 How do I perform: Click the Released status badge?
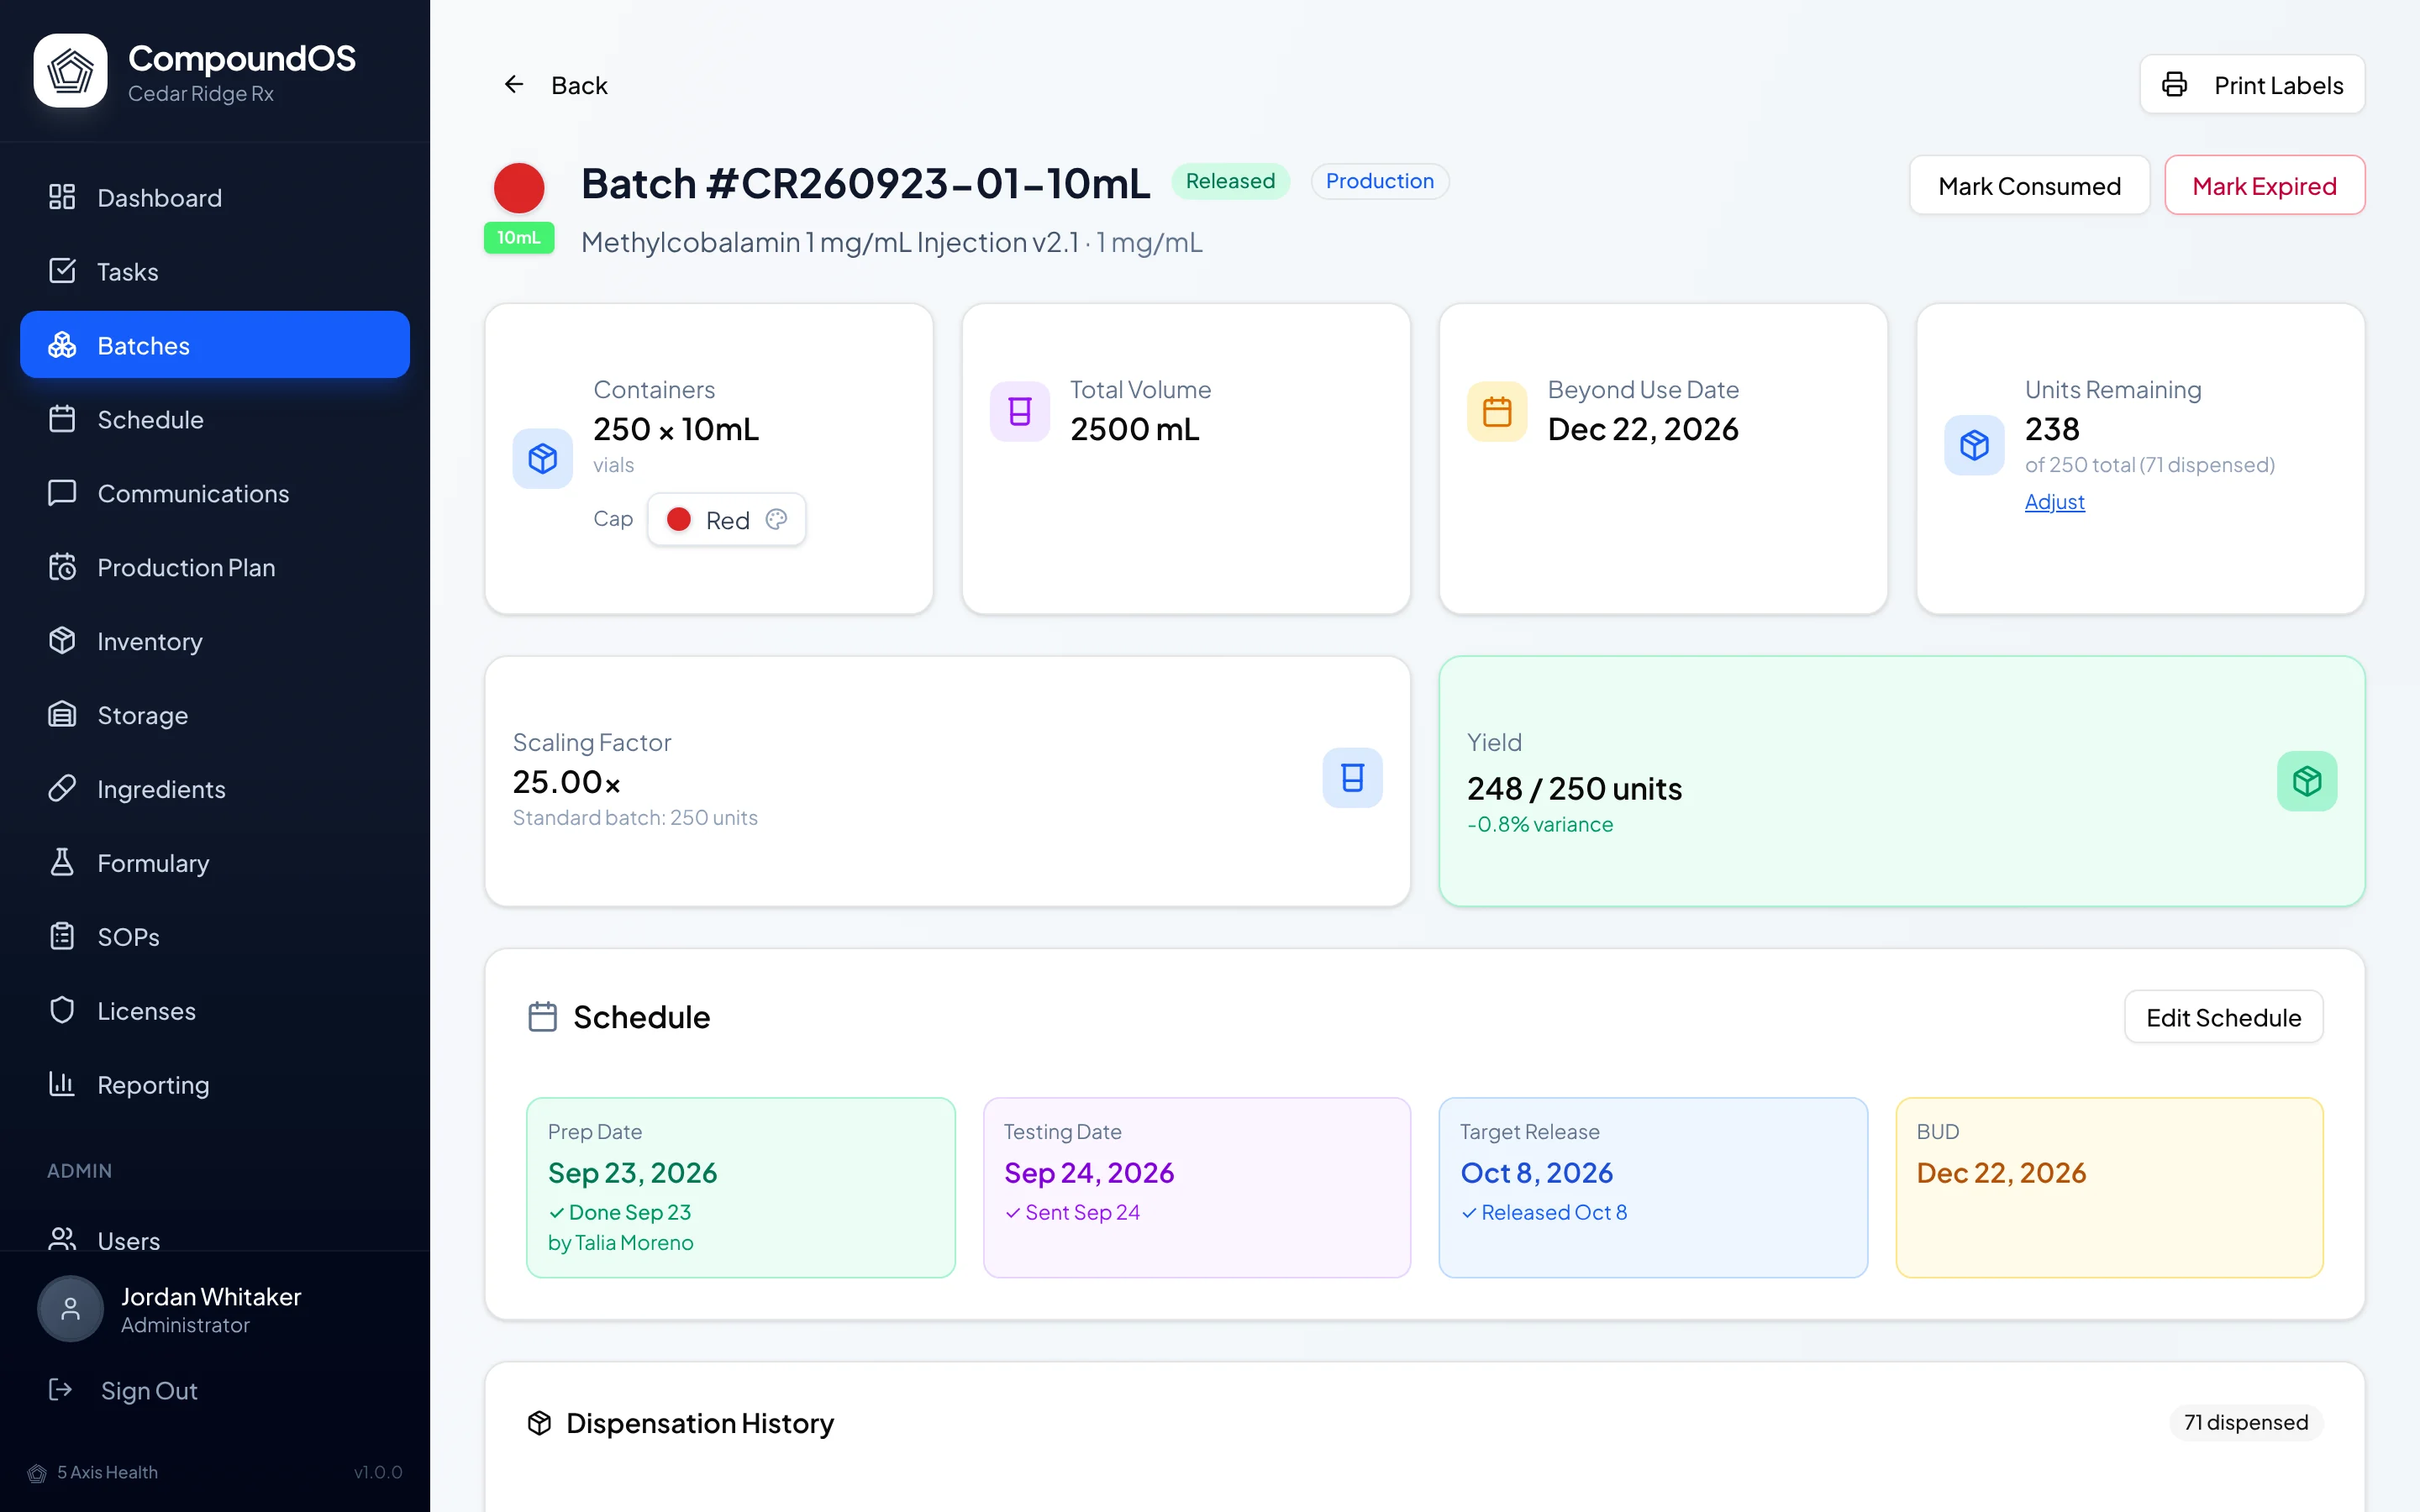[1230, 181]
